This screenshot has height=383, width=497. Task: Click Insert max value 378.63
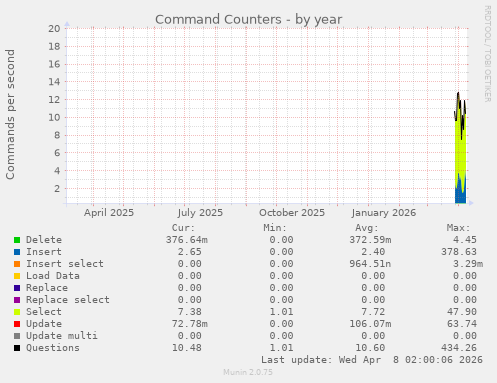tap(459, 252)
